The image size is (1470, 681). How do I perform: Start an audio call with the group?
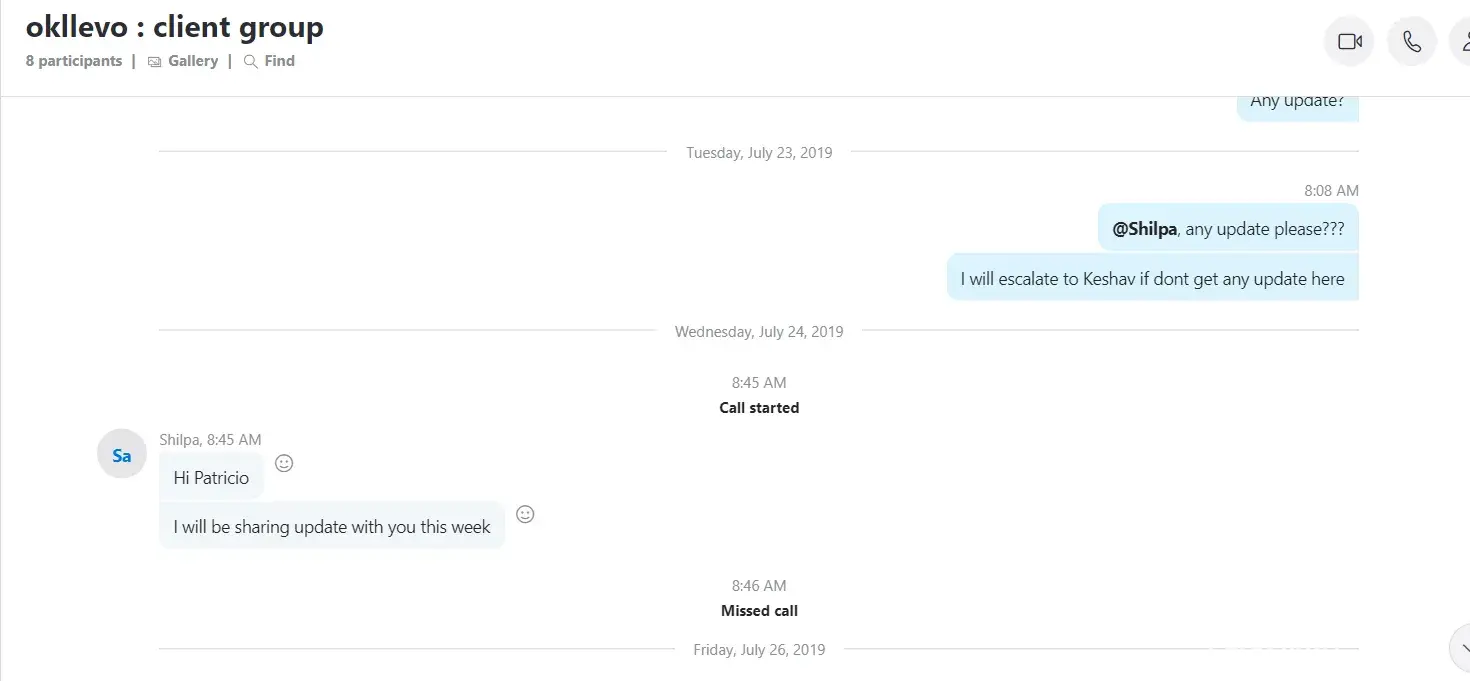[x=1412, y=42]
